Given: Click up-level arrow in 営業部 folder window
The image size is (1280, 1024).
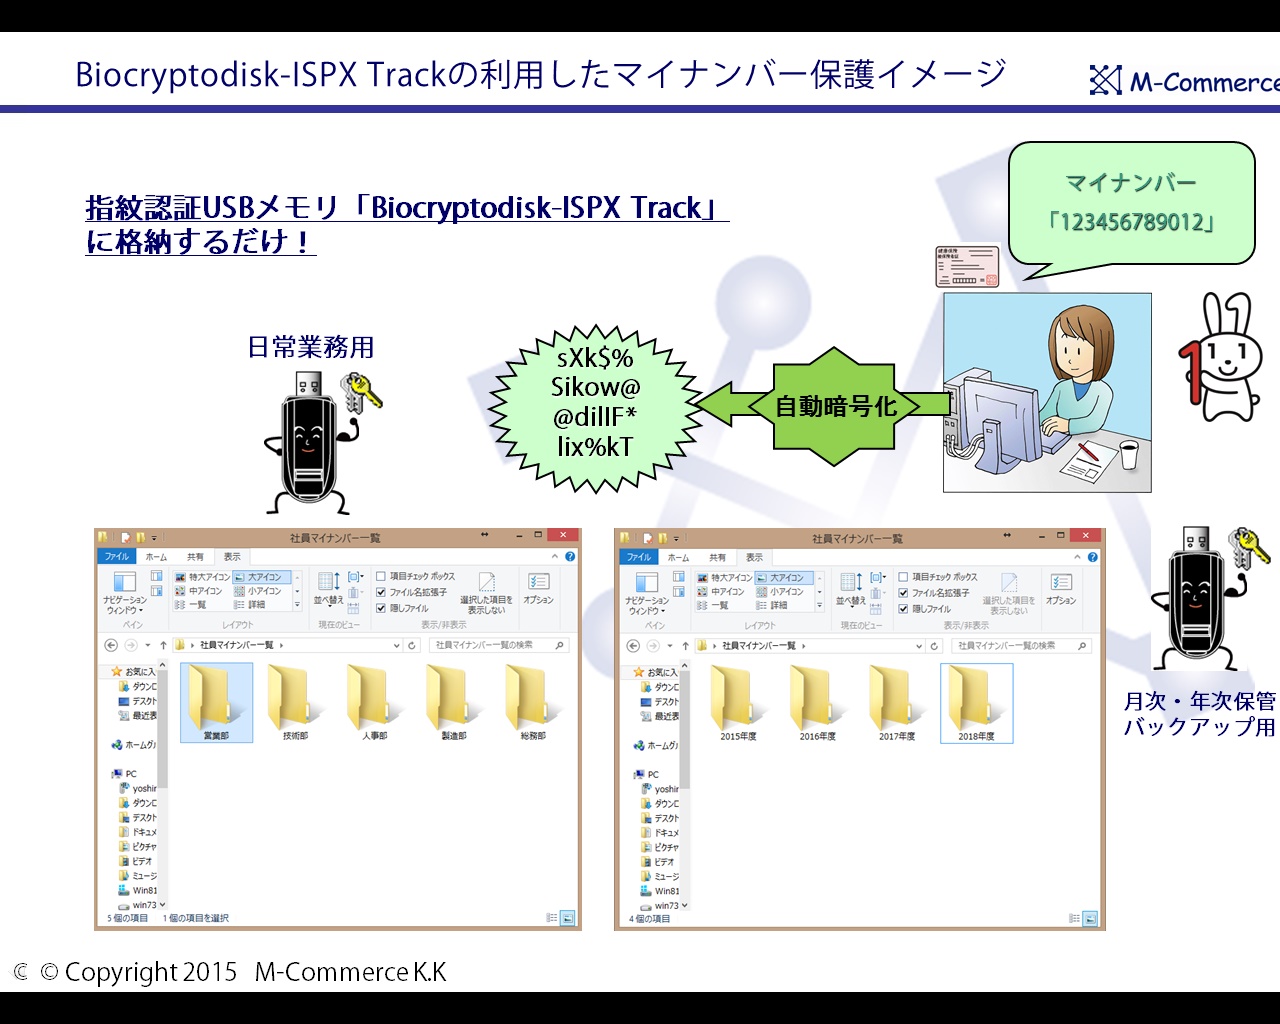Looking at the screenshot, I should (x=163, y=645).
